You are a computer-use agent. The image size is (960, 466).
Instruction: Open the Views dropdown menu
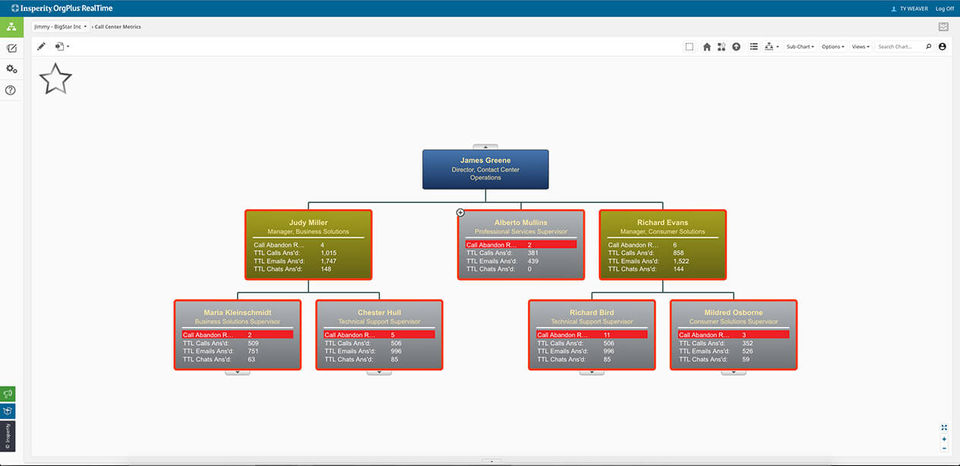(861, 47)
